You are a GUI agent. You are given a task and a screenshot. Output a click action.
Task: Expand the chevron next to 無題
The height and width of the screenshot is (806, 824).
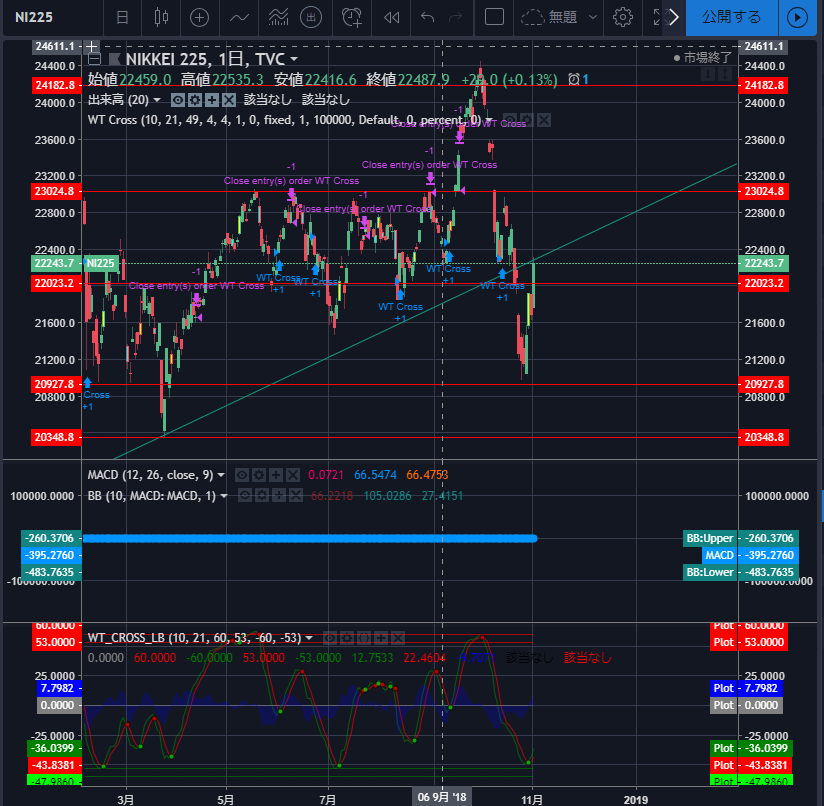[x=593, y=17]
